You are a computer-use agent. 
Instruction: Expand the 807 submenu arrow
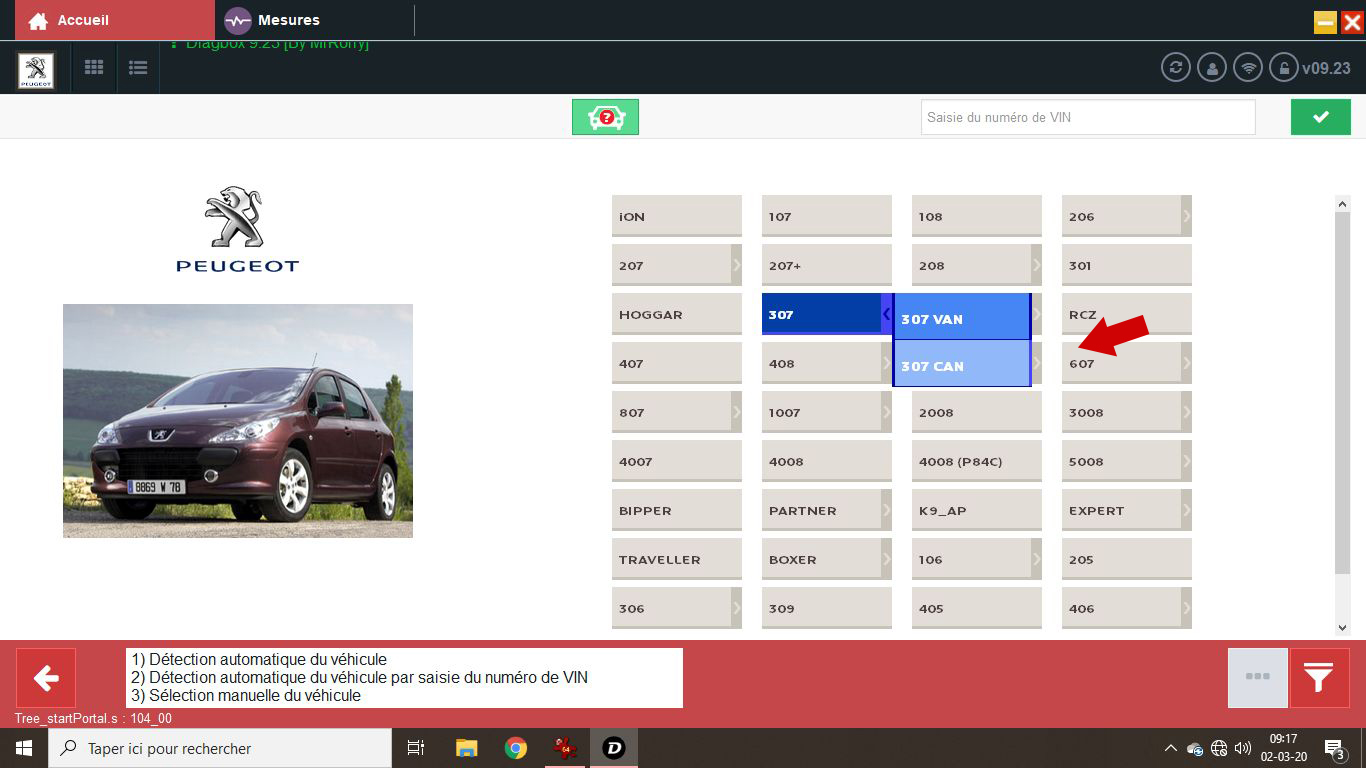[x=736, y=412]
